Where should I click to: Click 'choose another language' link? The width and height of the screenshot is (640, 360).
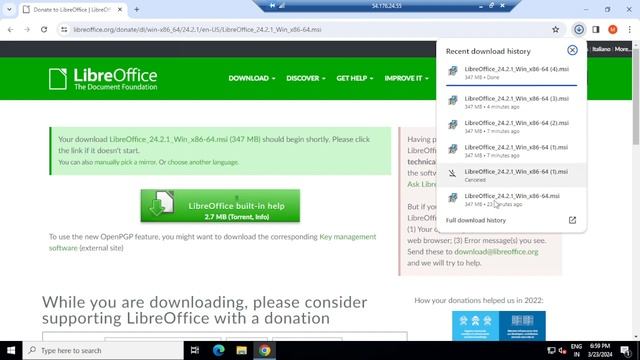pyautogui.click(x=202, y=162)
